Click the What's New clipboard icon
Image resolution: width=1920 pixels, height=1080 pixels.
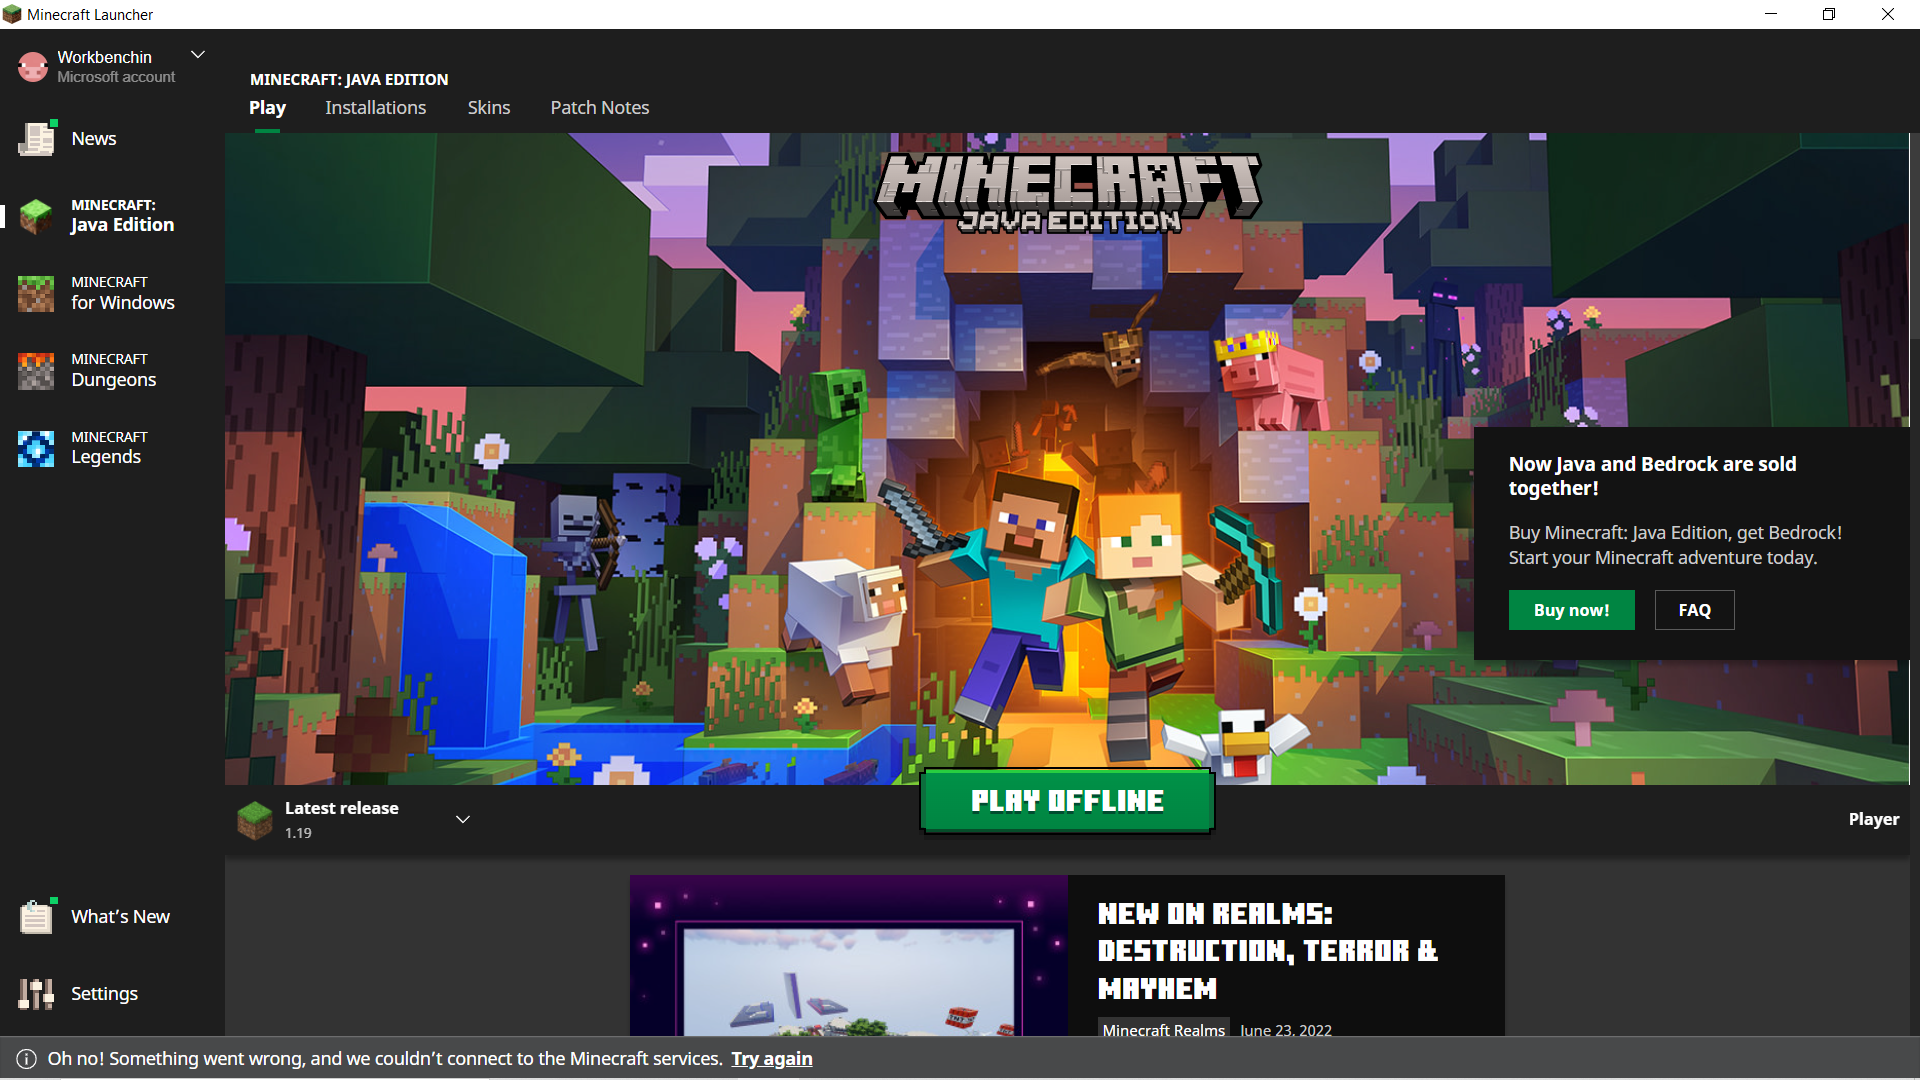coord(36,916)
